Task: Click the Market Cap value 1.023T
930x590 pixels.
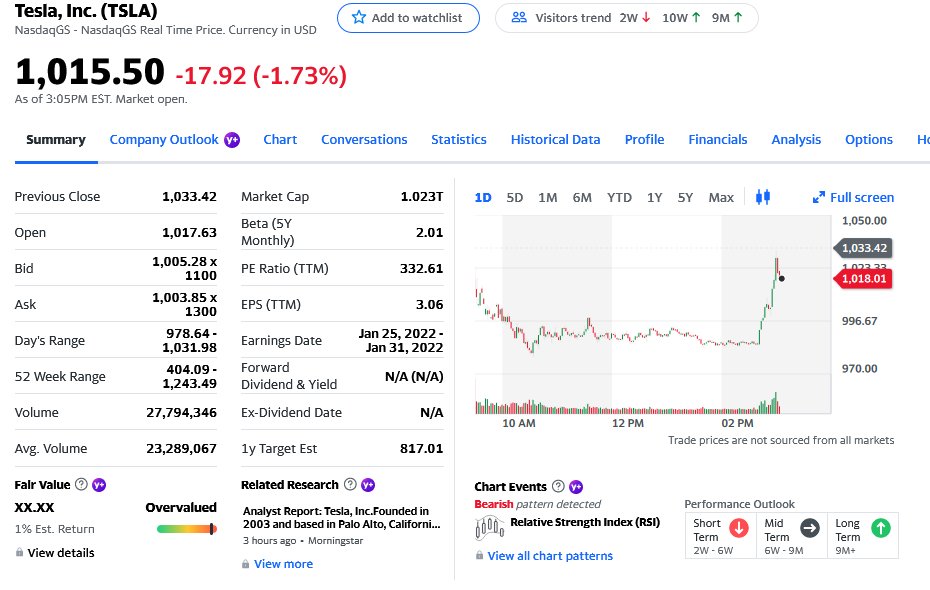Action: [x=422, y=196]
